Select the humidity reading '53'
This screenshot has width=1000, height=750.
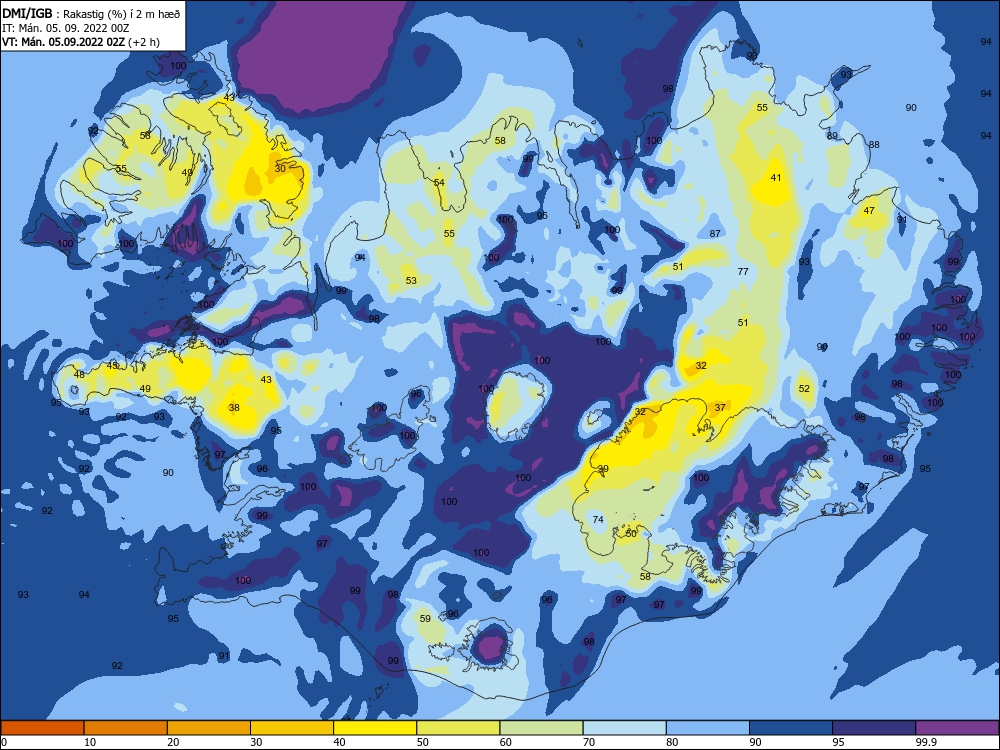pyautogui.click(x=411, y=280)
